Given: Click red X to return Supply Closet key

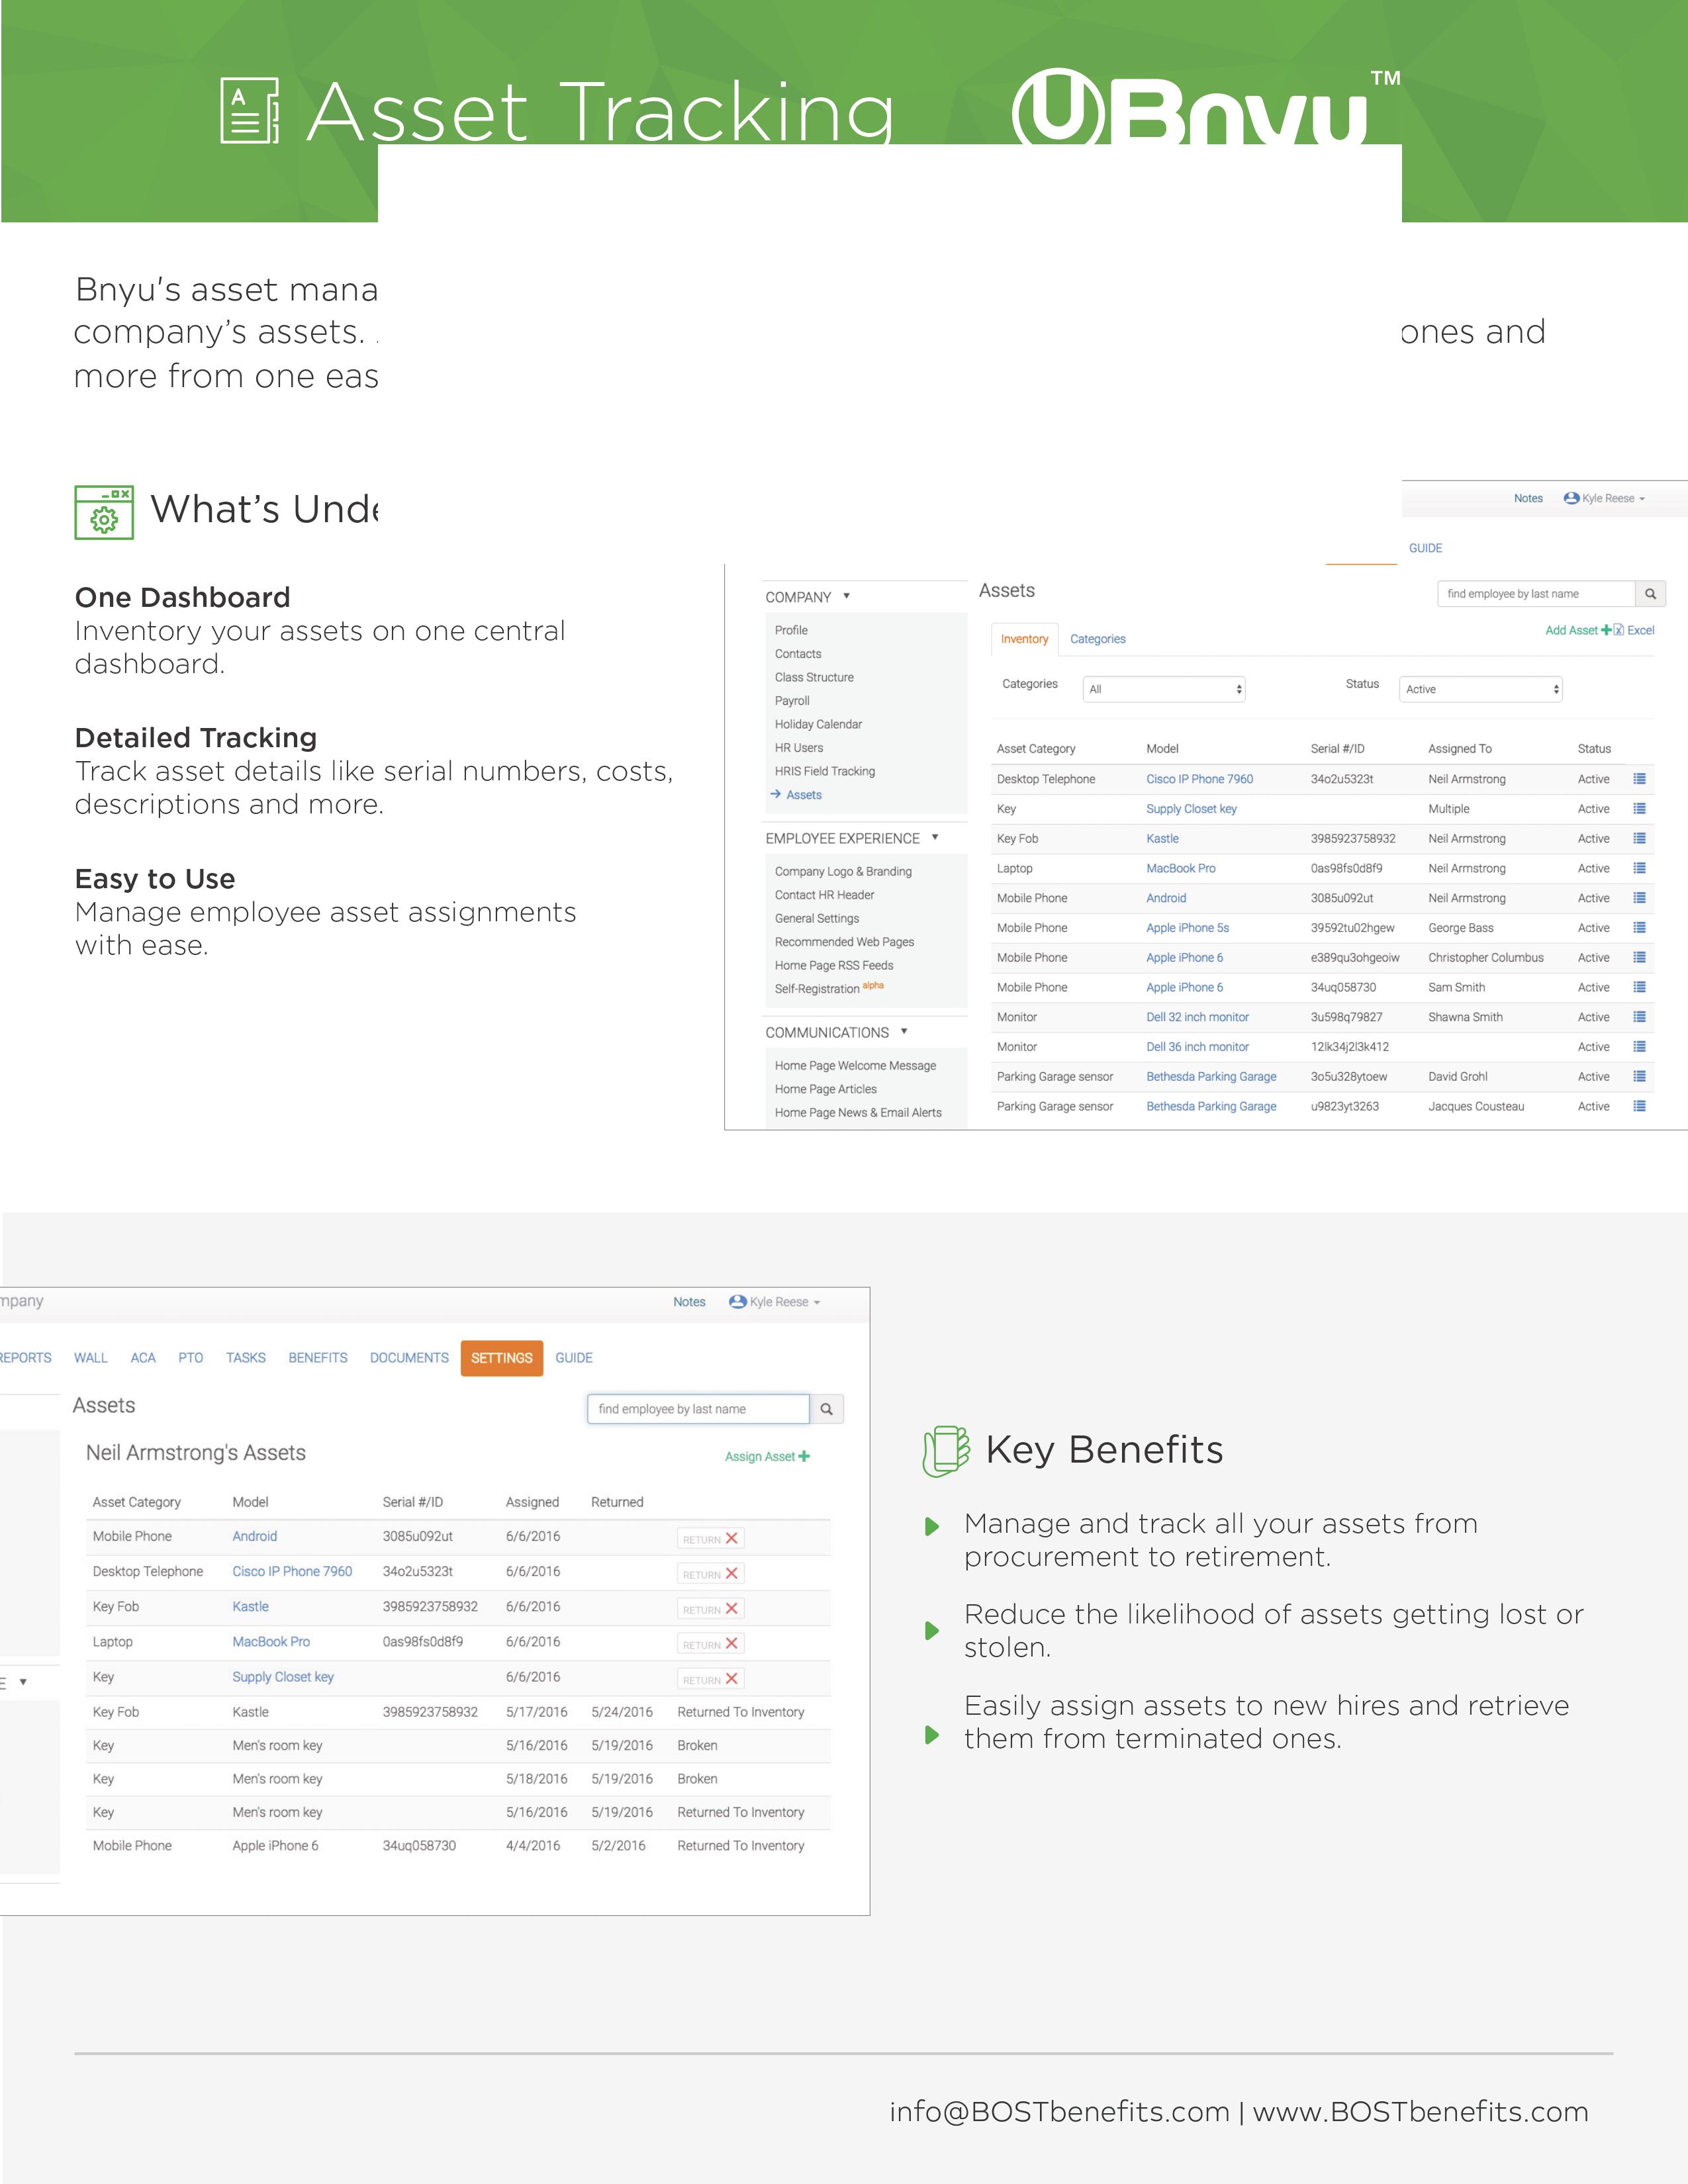Looking at the screenshot, I should pos(731,1679).
